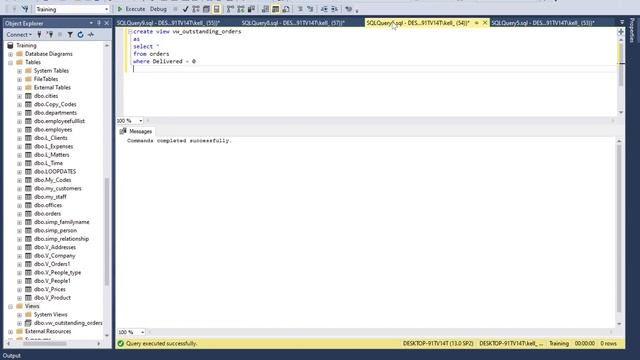640x360 pixels.
Task: Click 'Commands completed successfully.' message text
Action: [x=179, y=140]
